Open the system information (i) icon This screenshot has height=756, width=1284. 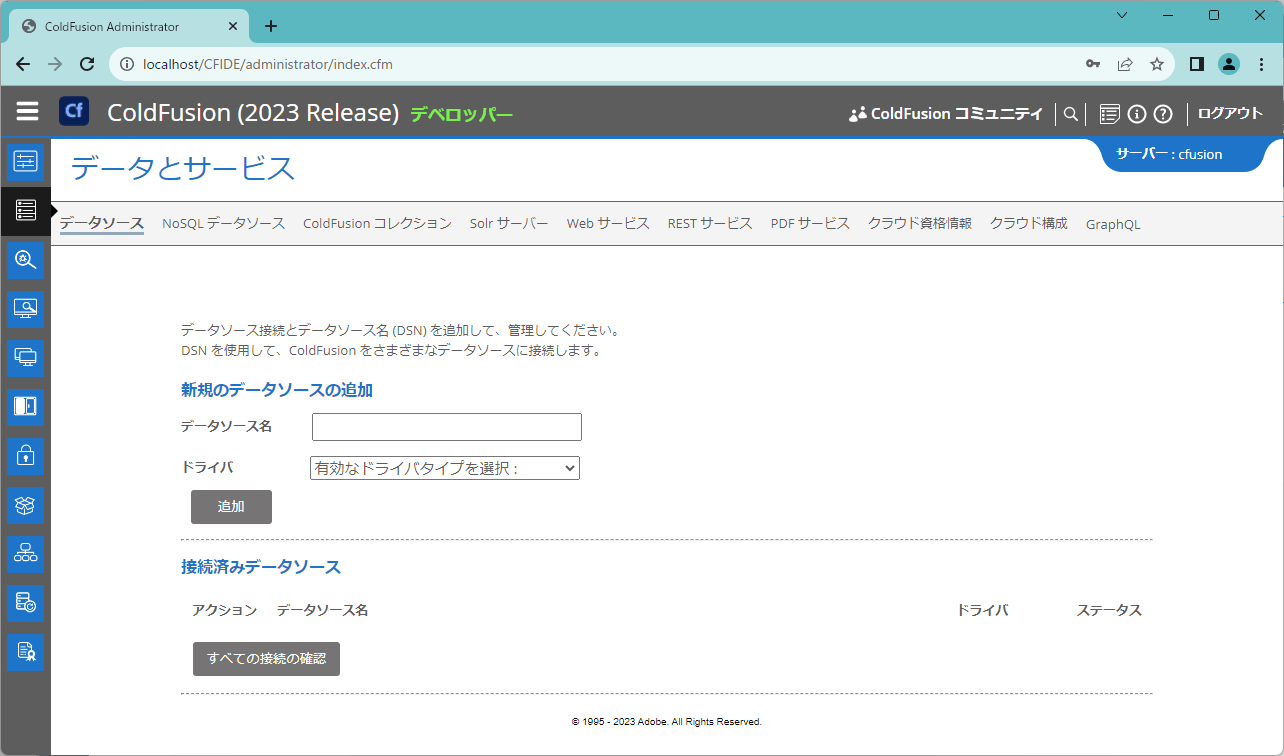coord(1137,114)
